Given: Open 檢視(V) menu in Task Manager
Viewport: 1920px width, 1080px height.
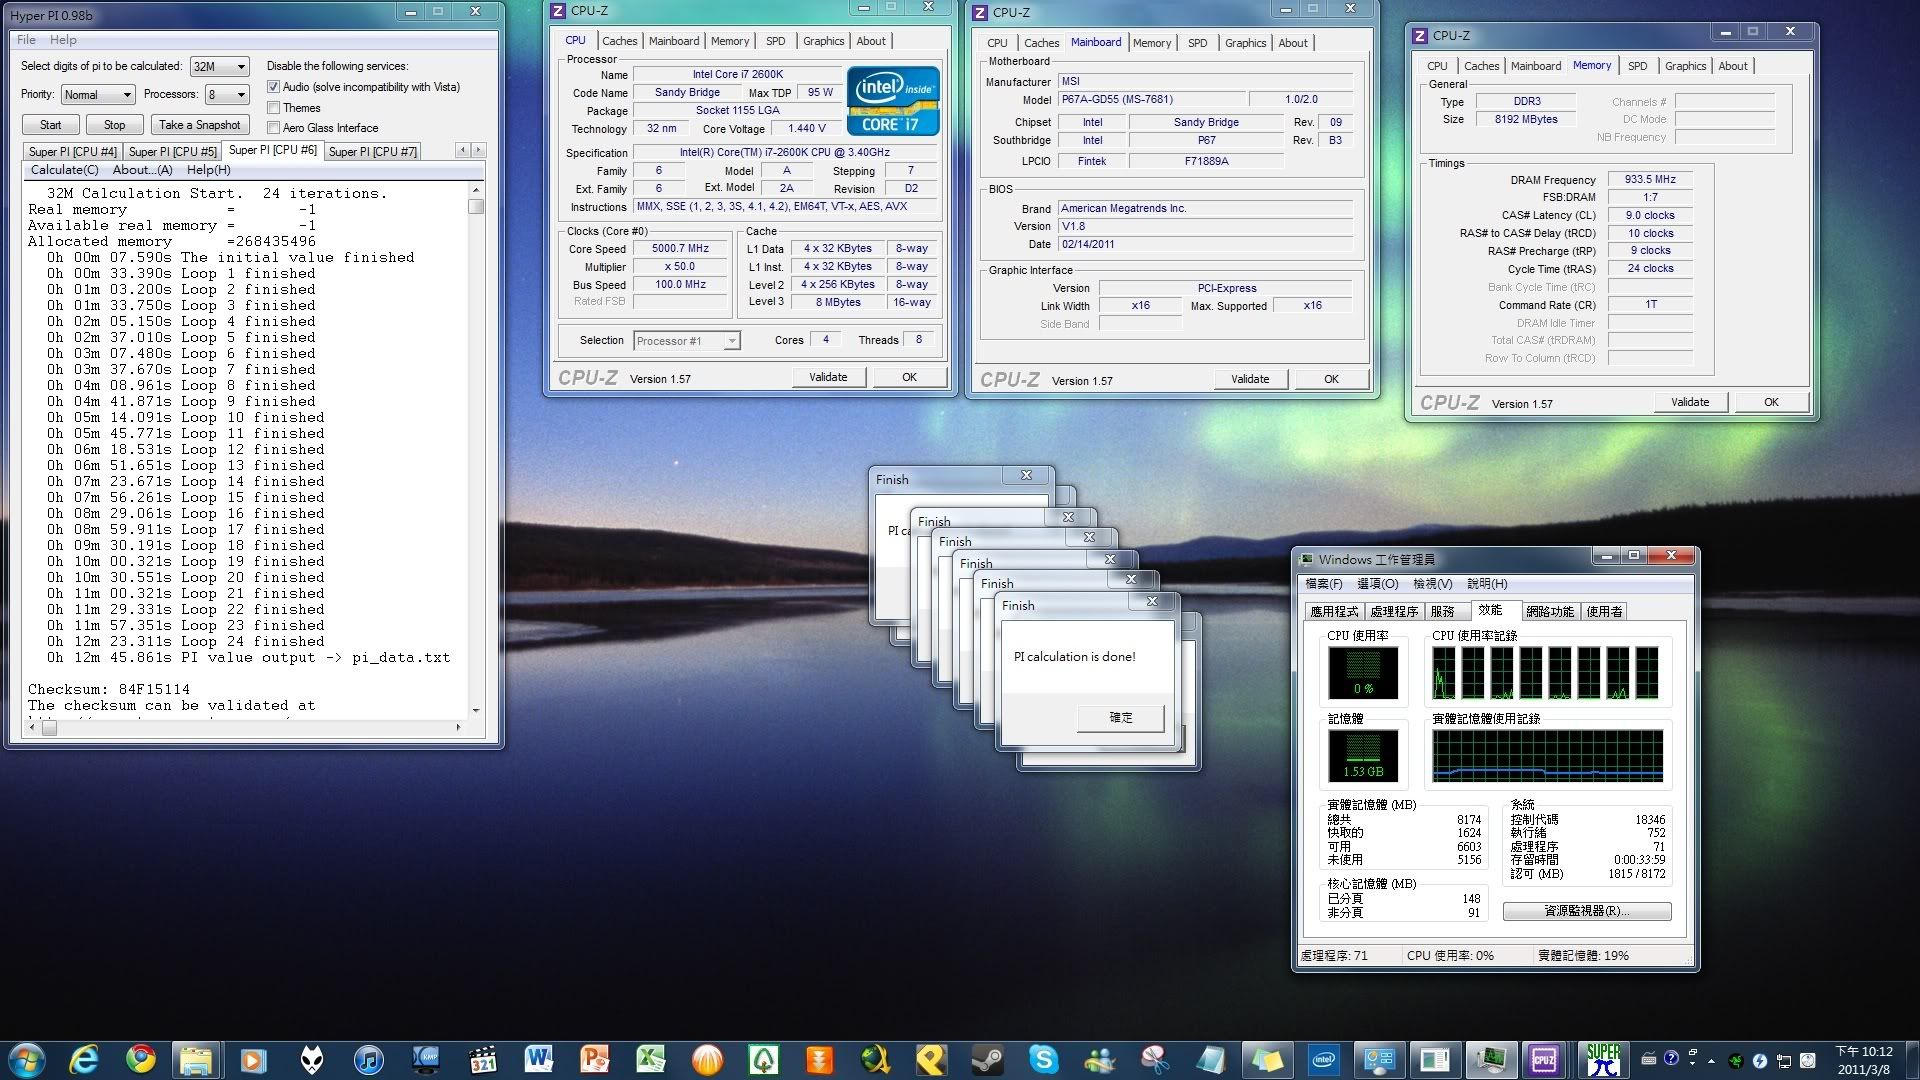Looking at the screenshot, I should 1432,584.
